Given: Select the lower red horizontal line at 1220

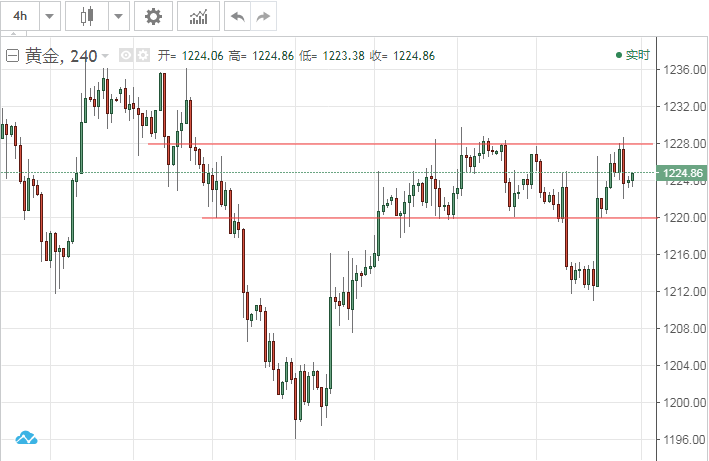Looking at the screenshot, I should tap(430, 218).
